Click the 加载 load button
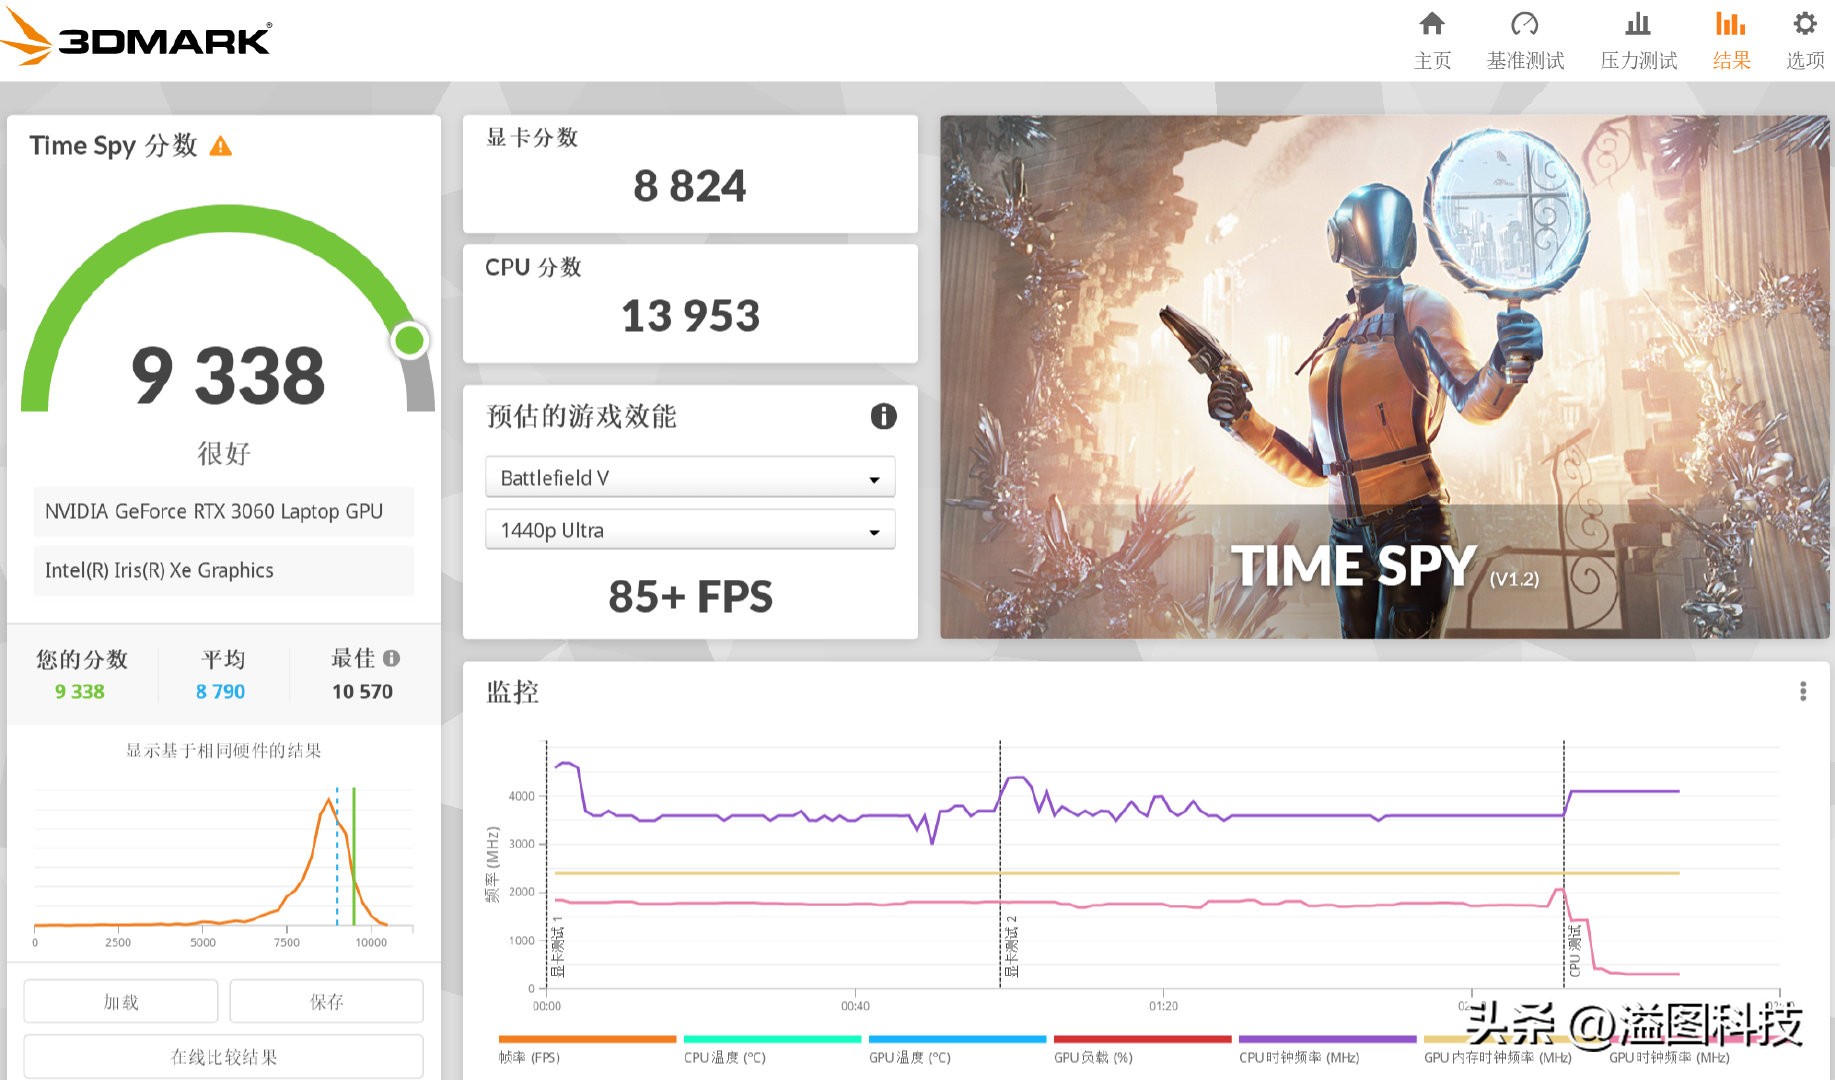The image size is (1835, 1080). [121, 1001]
